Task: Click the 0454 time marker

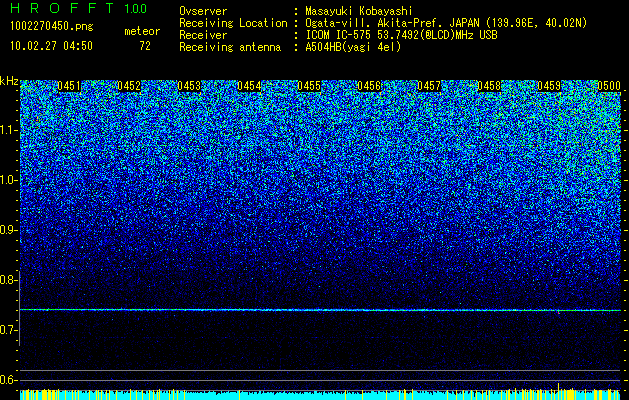Action: click(x=249, y=86)
